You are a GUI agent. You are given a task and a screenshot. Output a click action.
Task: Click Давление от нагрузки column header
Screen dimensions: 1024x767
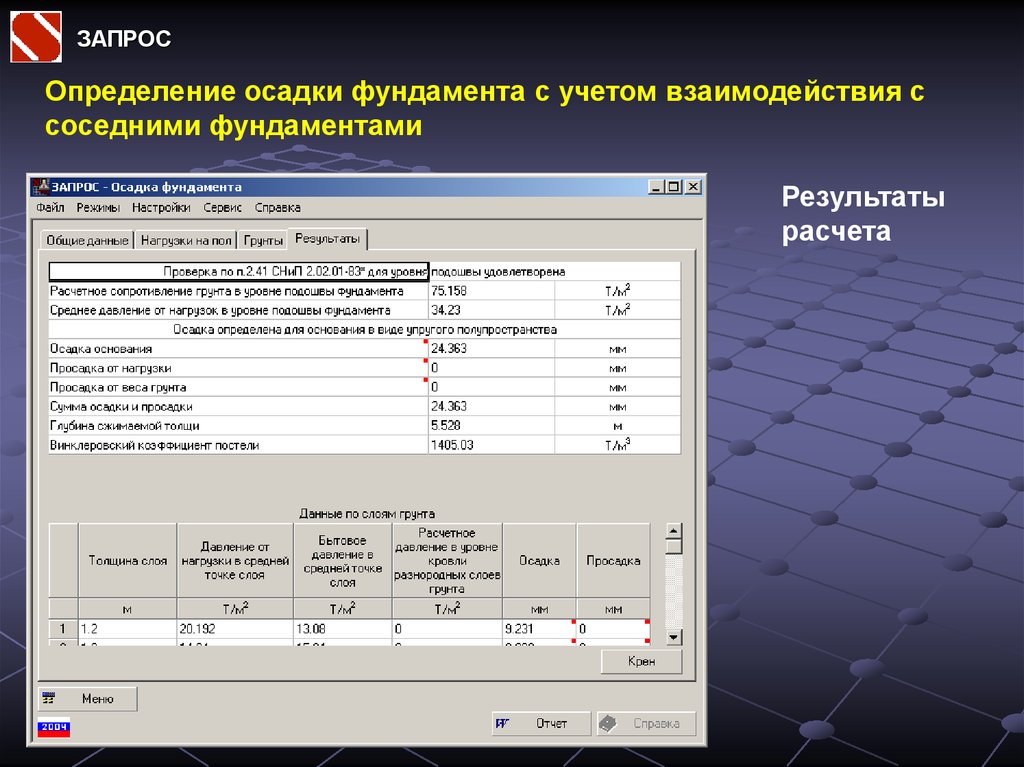click(x=235, y=561)
